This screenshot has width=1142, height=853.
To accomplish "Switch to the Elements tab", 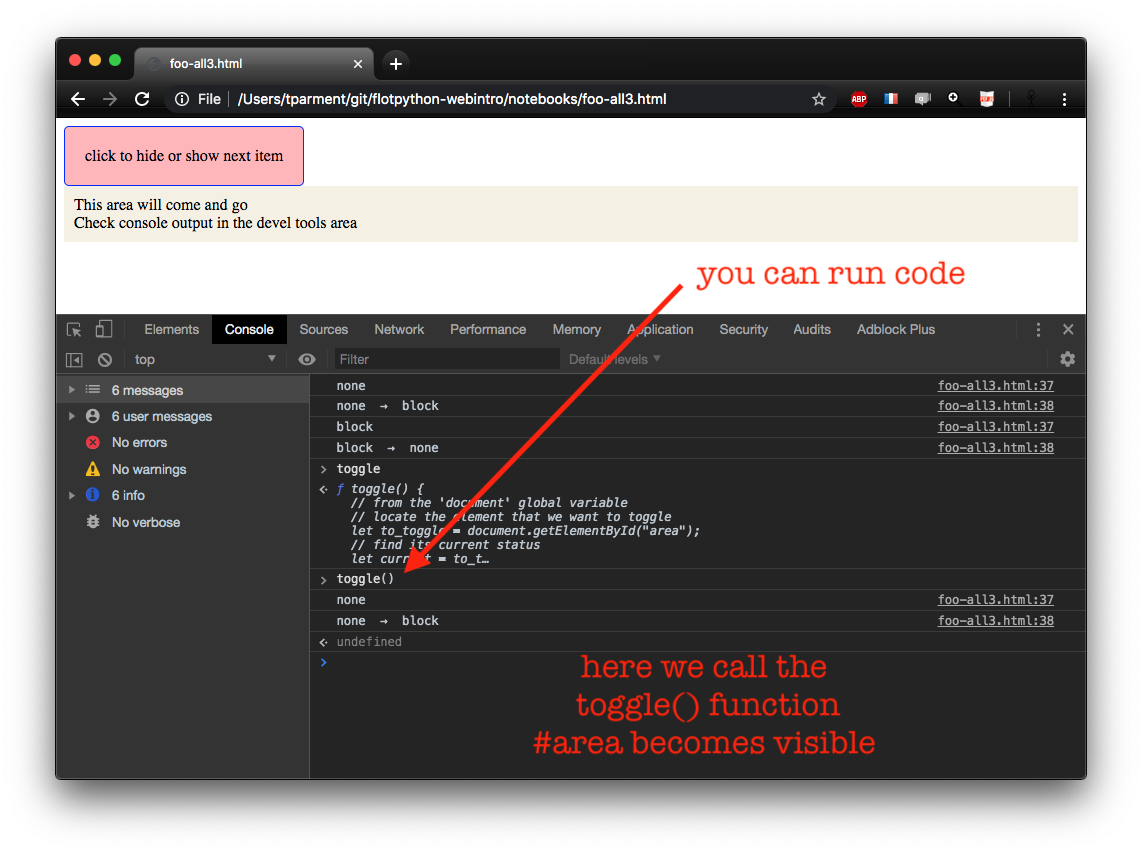I will point(171,330).
